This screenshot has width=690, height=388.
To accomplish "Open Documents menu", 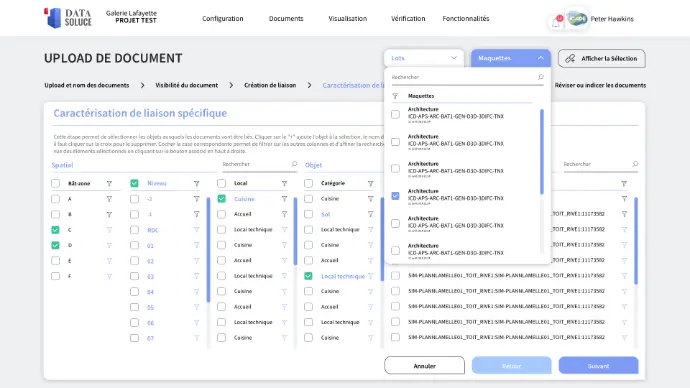I will [286, 18].
